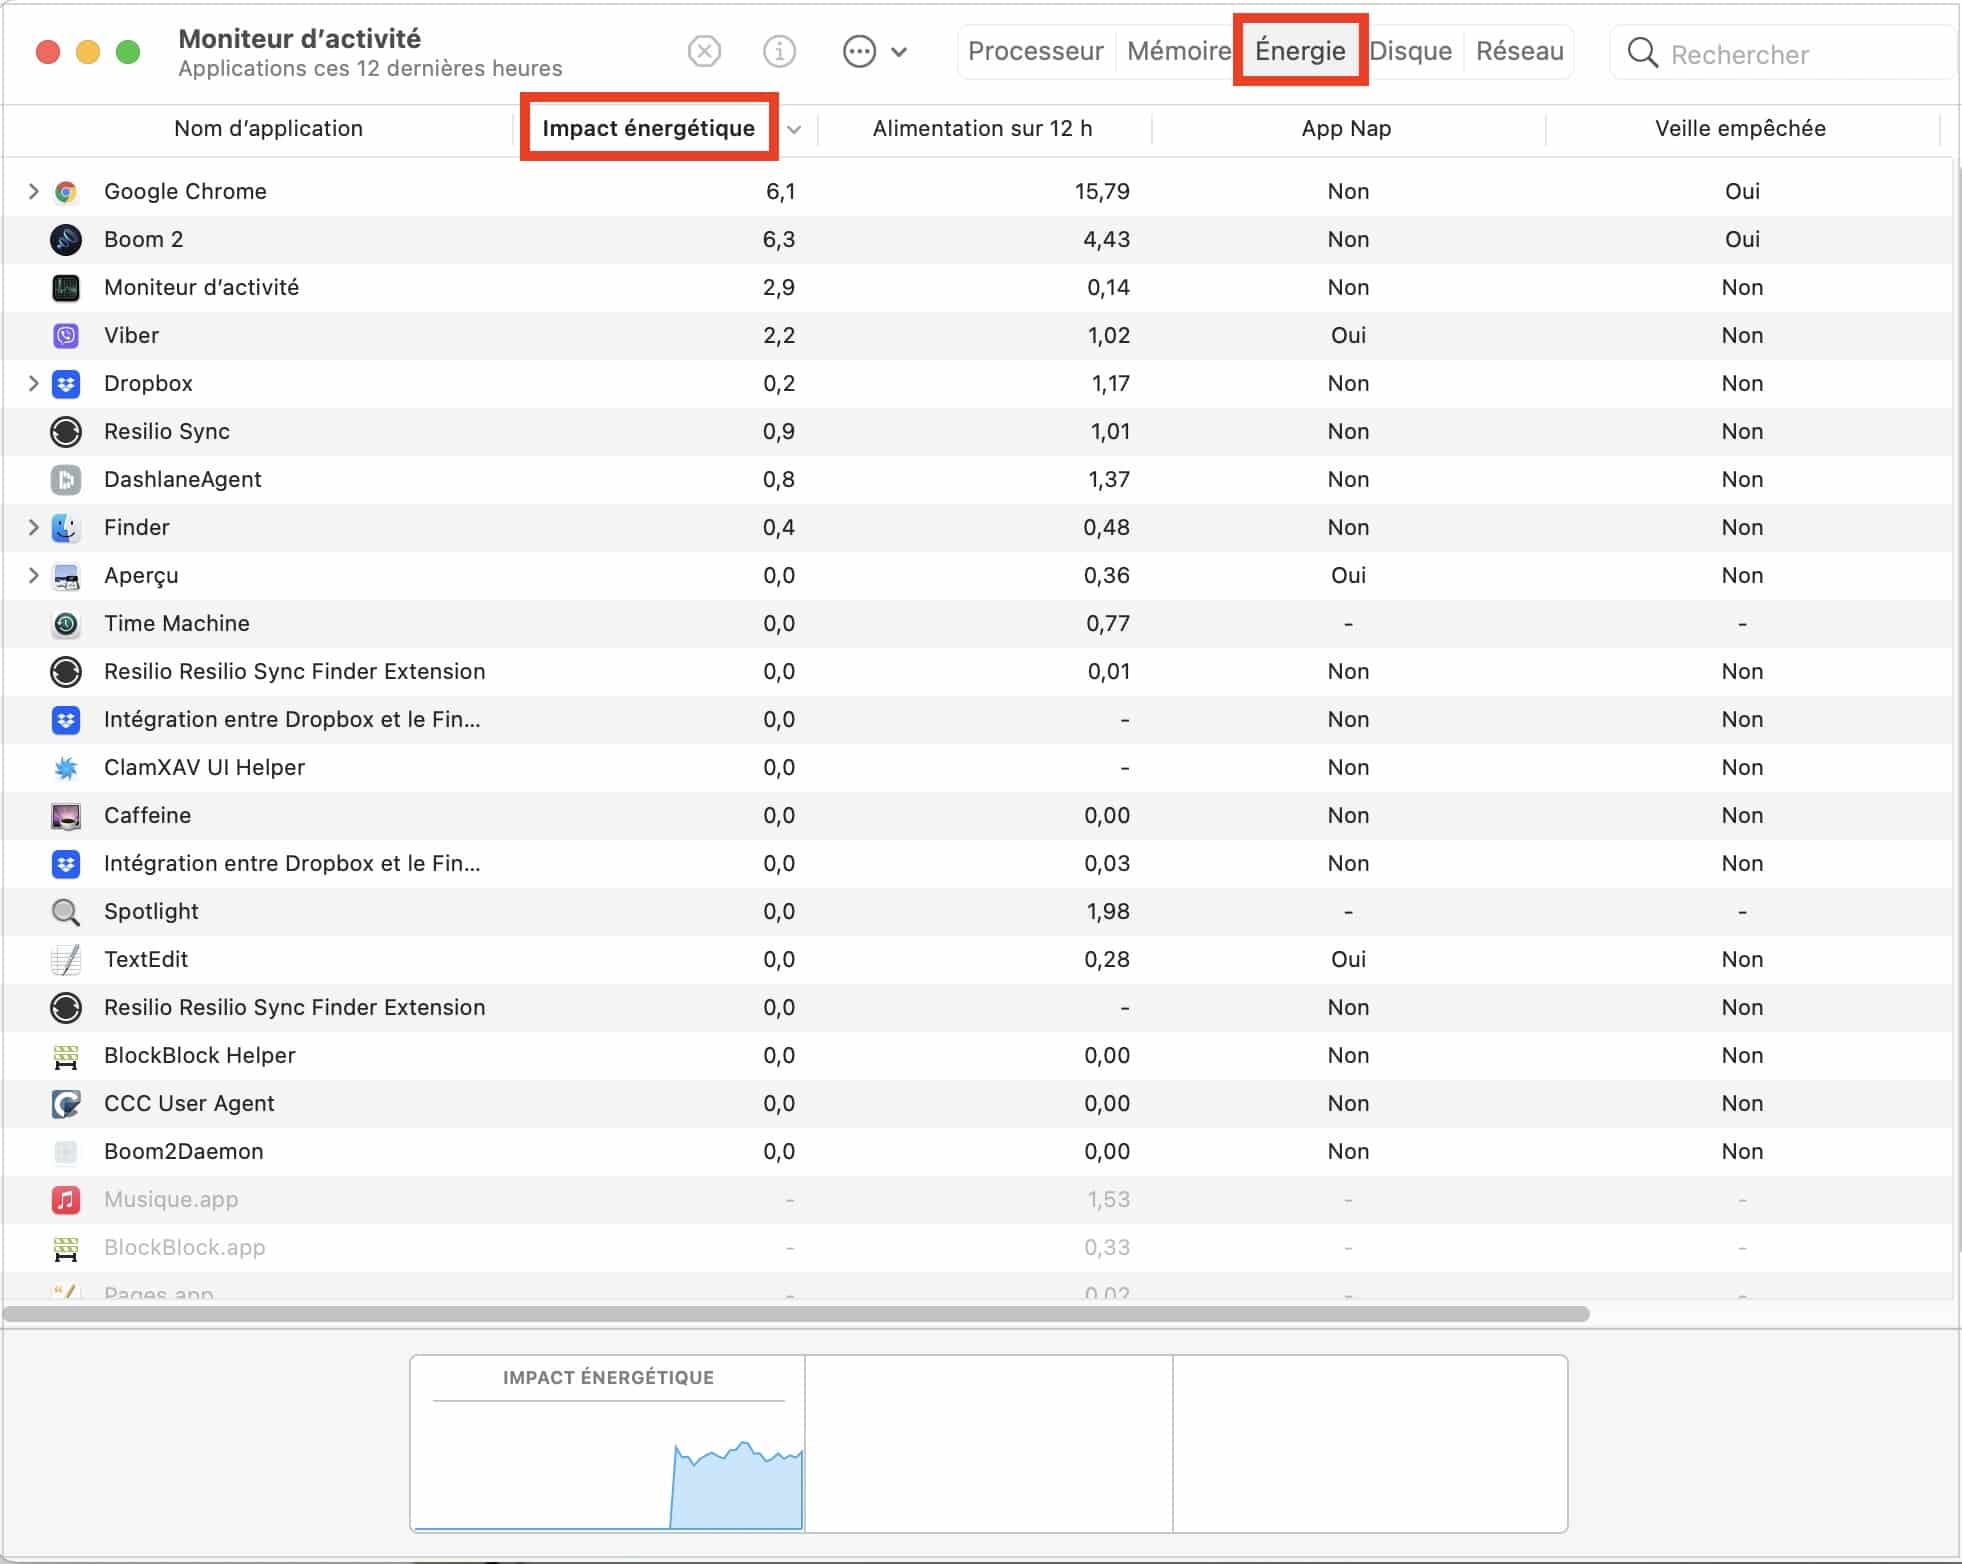
Task: Click the Impact énergétique sort arrow
Action: point(795,130)
